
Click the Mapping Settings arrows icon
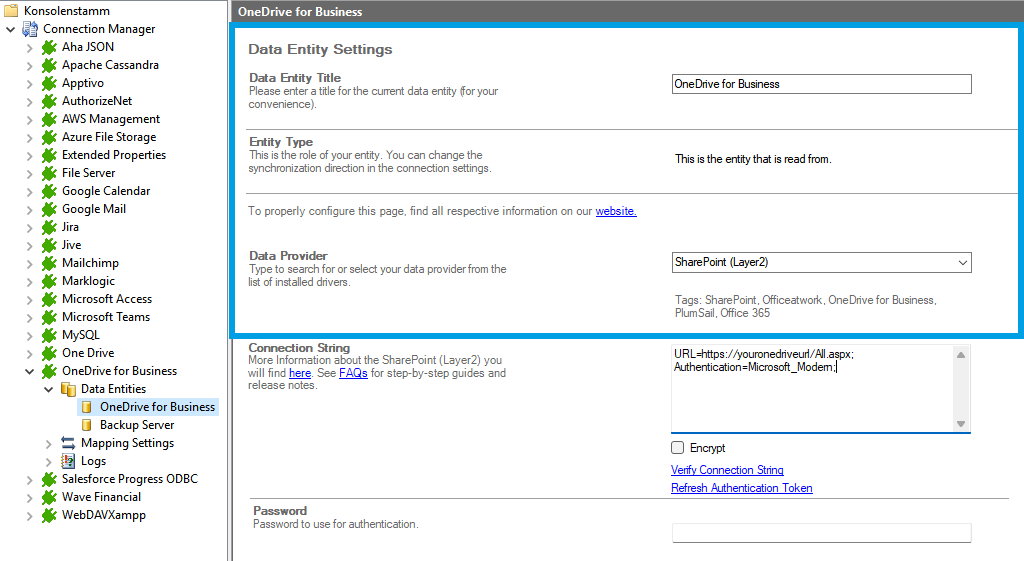click(68, 443)
